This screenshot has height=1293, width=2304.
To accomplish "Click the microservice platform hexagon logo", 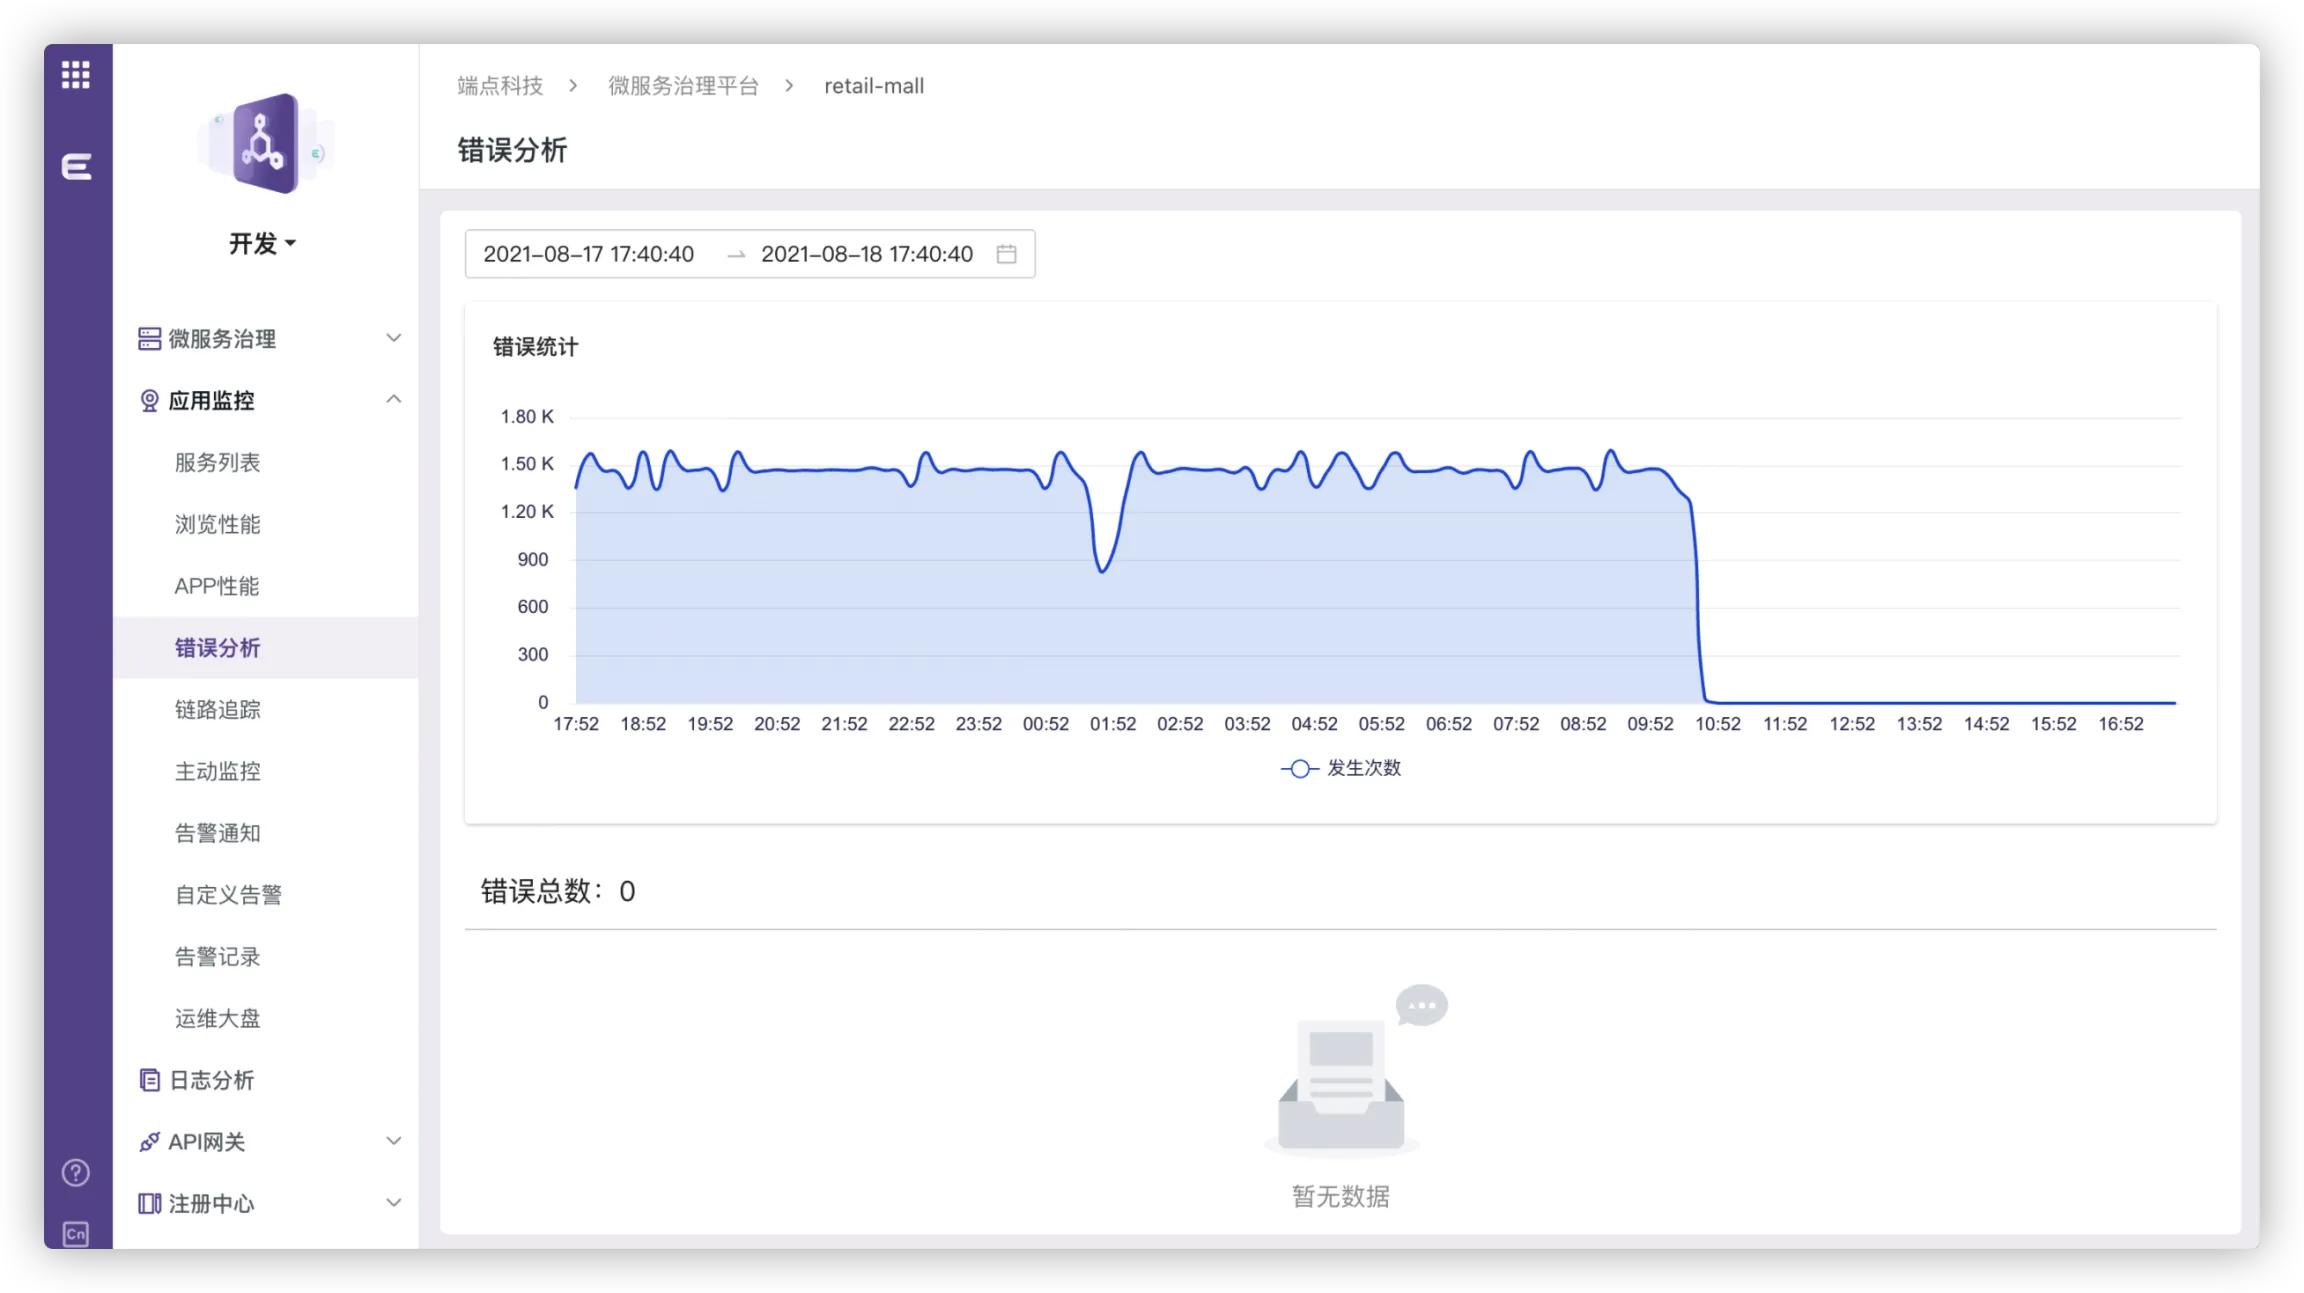I will pyautogui.click(x=265, y=145).
